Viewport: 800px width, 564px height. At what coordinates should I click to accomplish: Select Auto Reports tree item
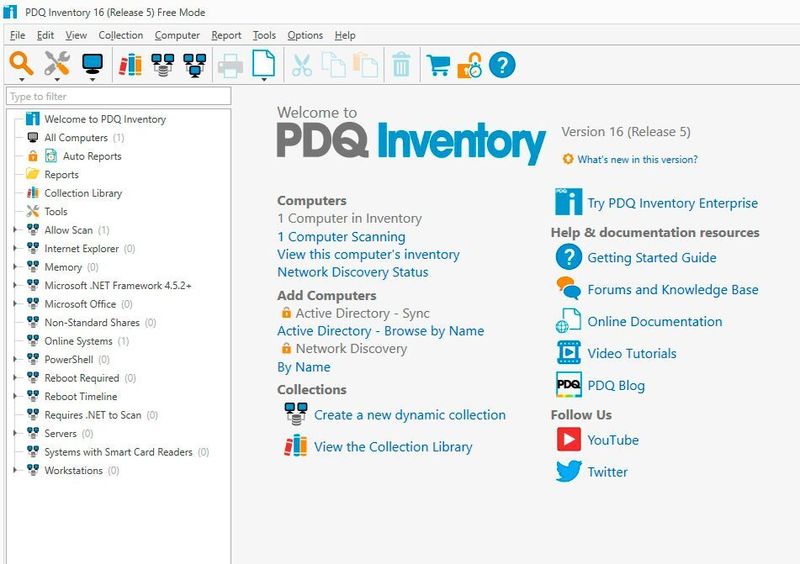[92, 156]
